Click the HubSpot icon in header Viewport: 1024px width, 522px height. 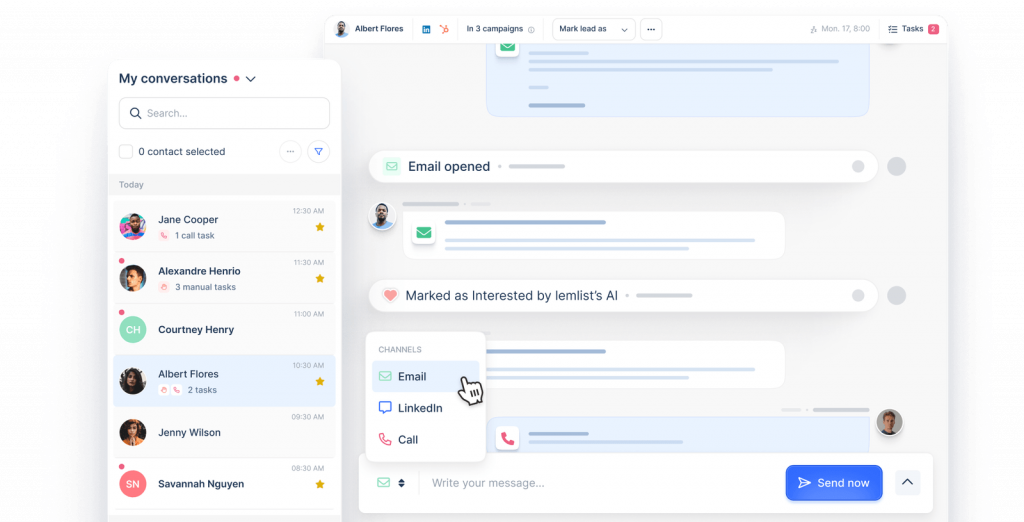click(x=444, y=29)
